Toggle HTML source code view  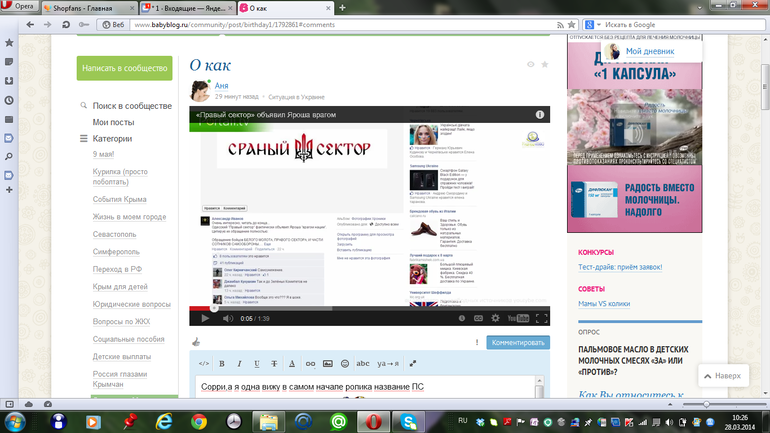coord(204,363)
